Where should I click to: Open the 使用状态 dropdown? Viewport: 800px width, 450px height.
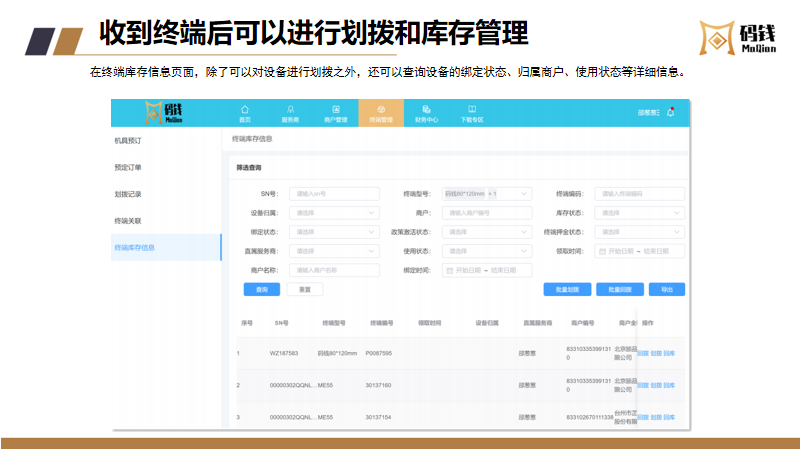point(487,251)
